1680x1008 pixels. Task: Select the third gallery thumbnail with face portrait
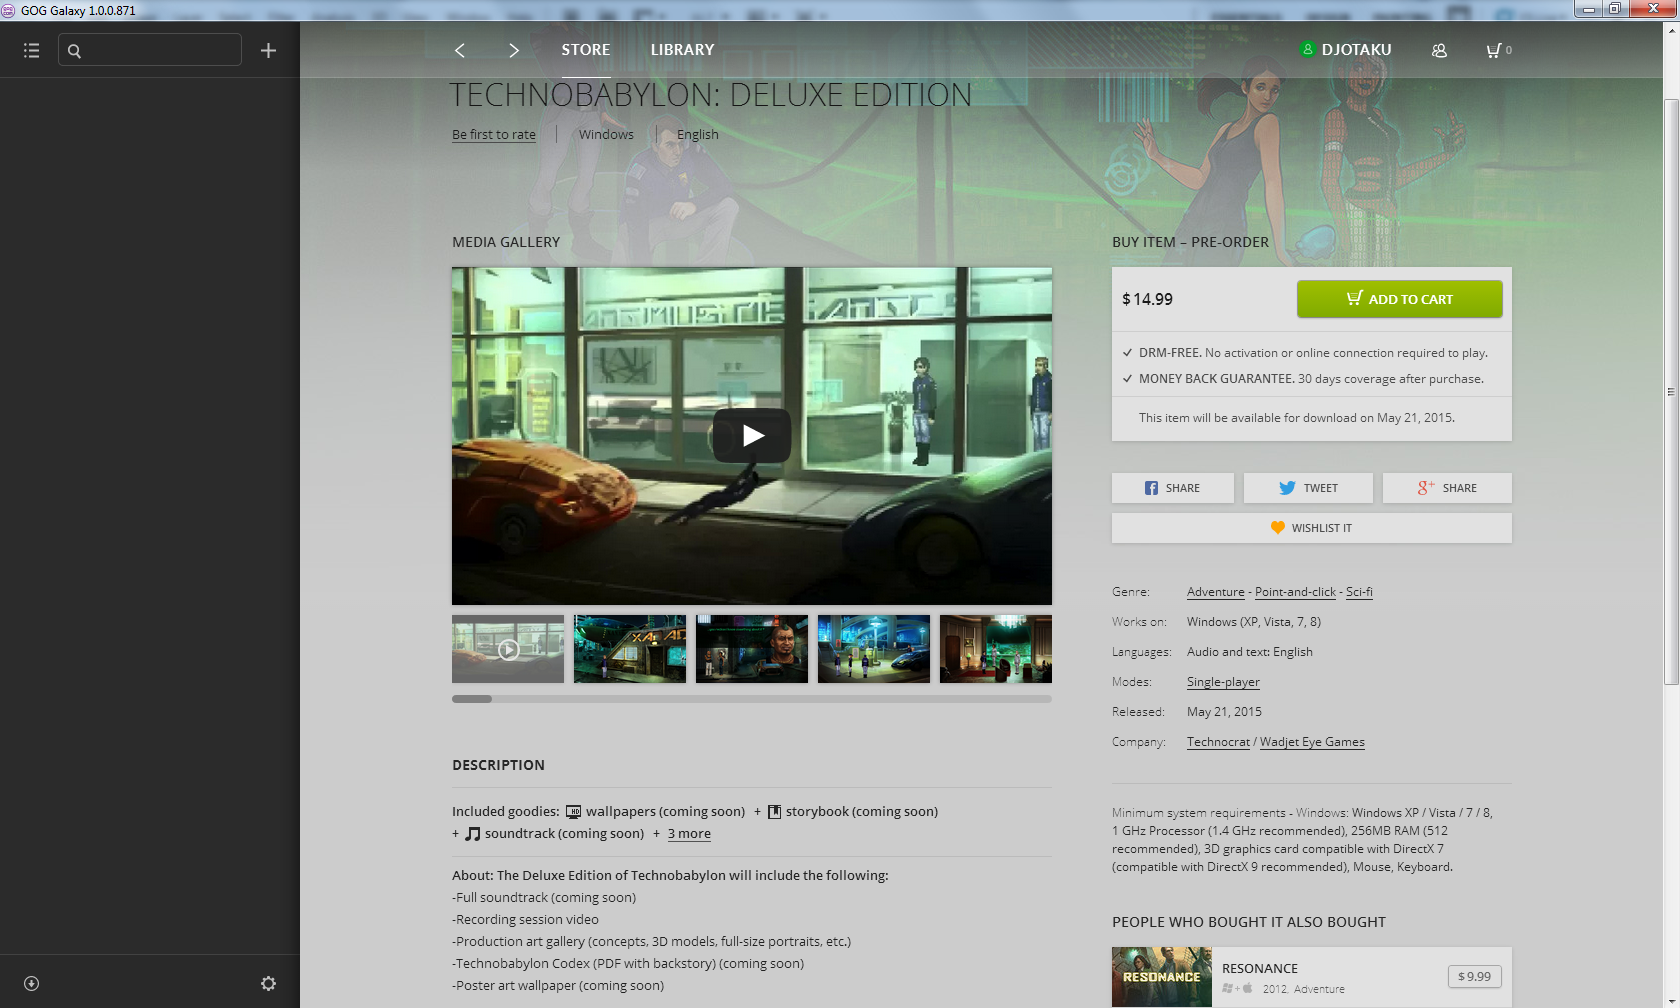tap(752, 649)
